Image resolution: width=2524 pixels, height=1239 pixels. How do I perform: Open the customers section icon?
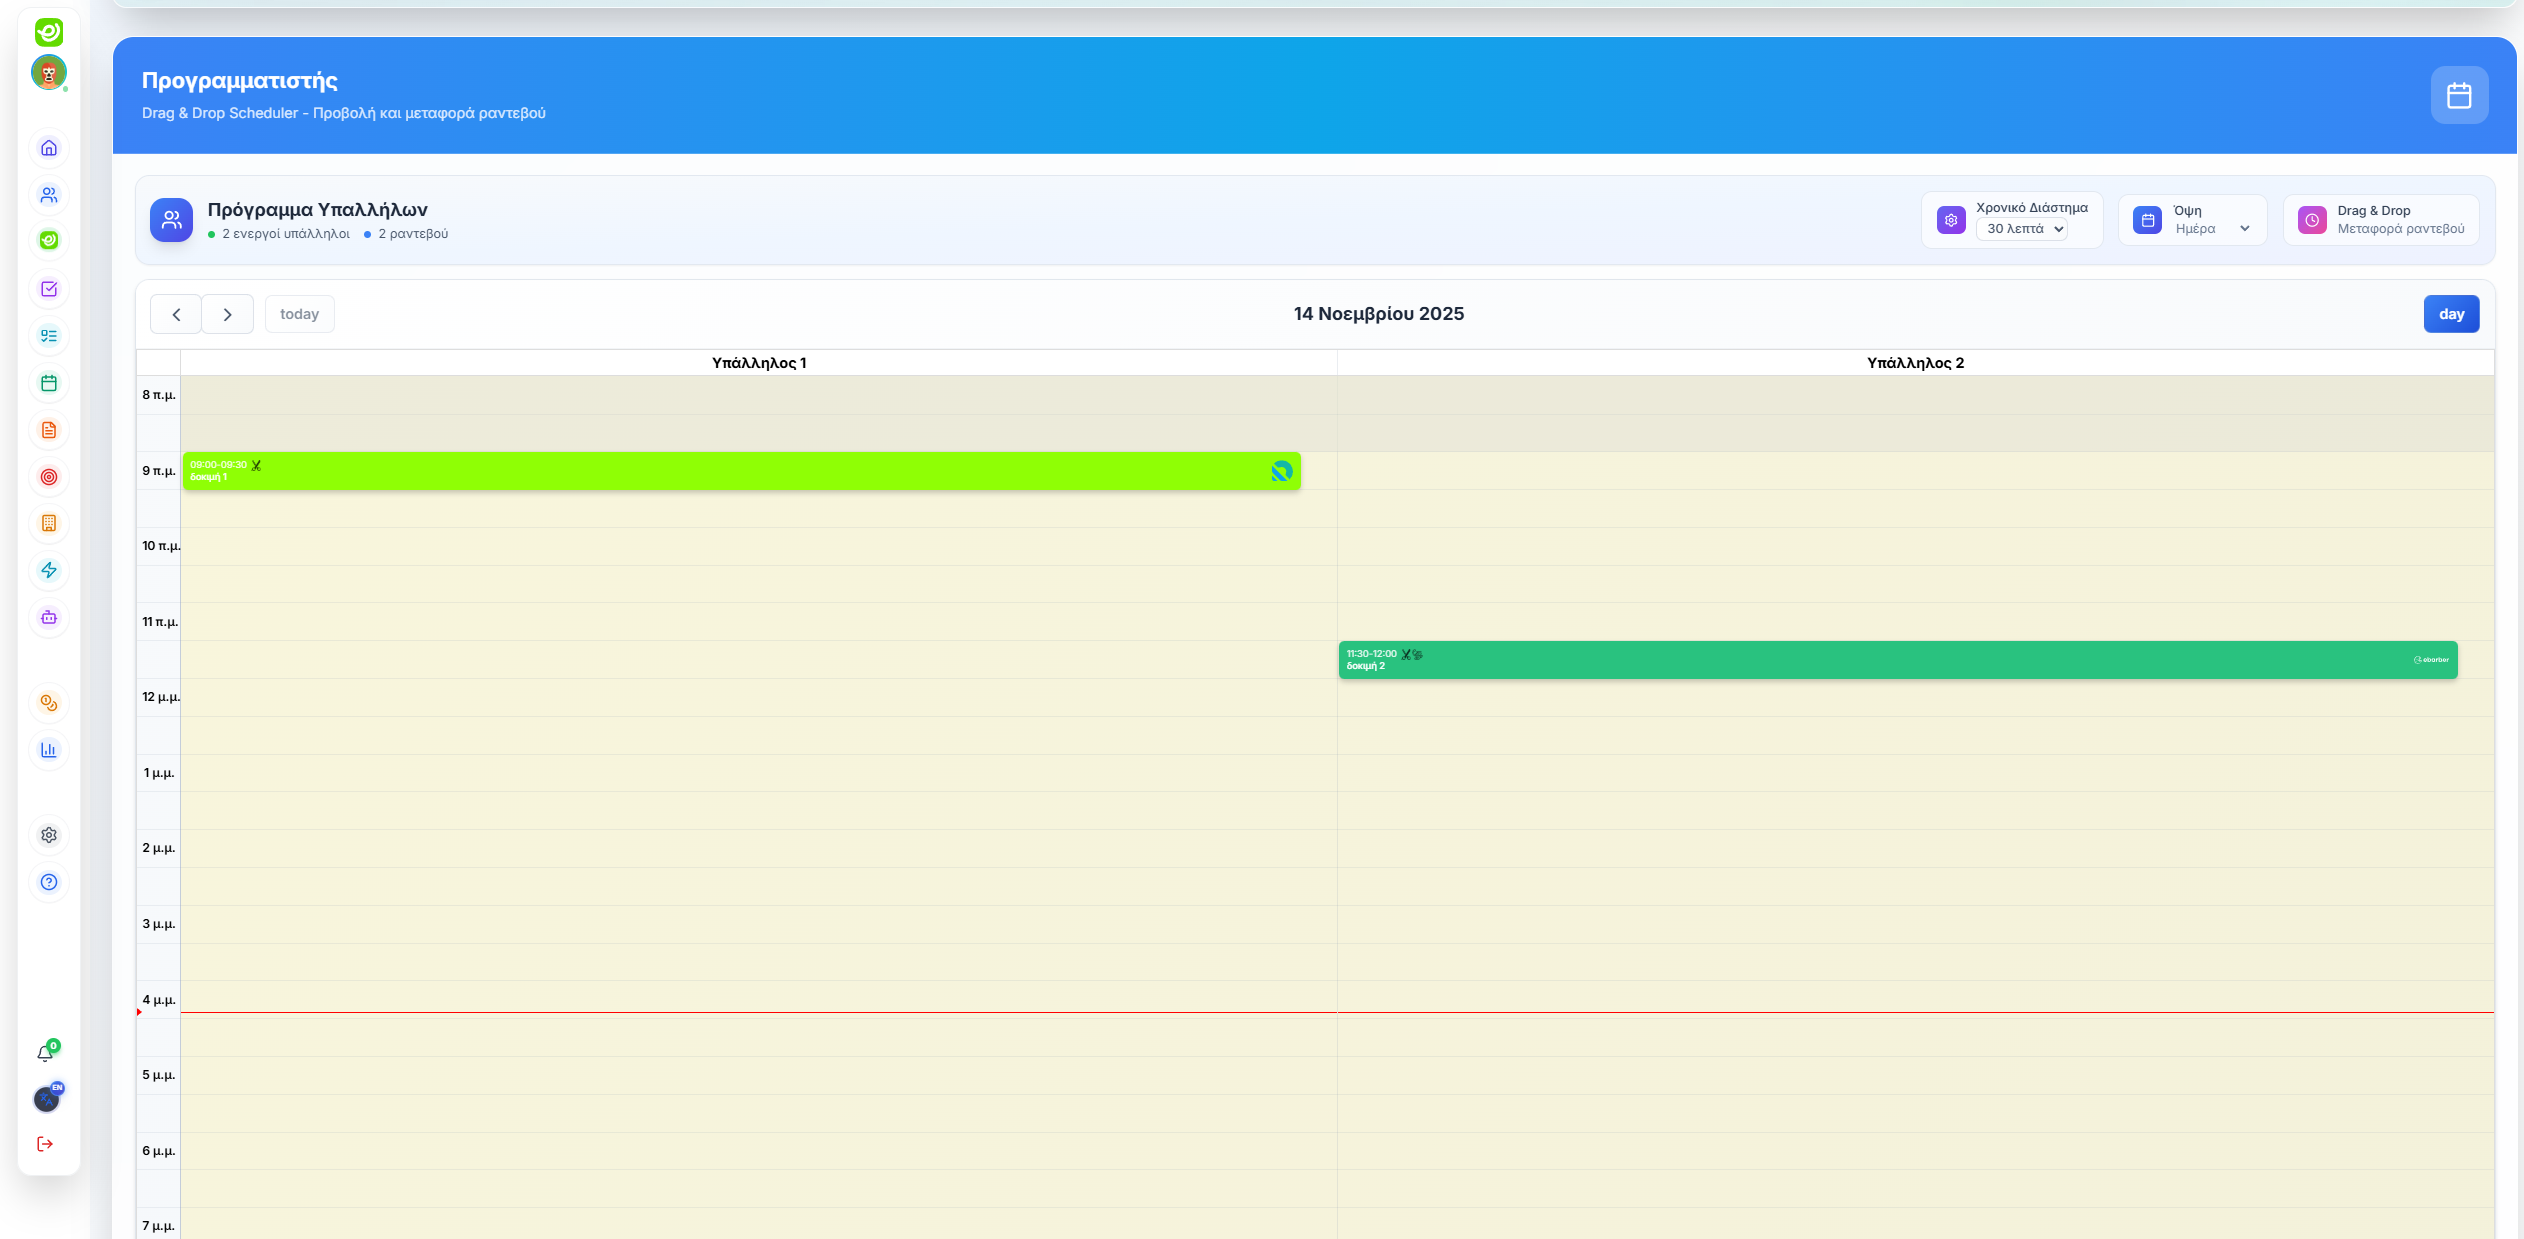click(x=48, y=195)
